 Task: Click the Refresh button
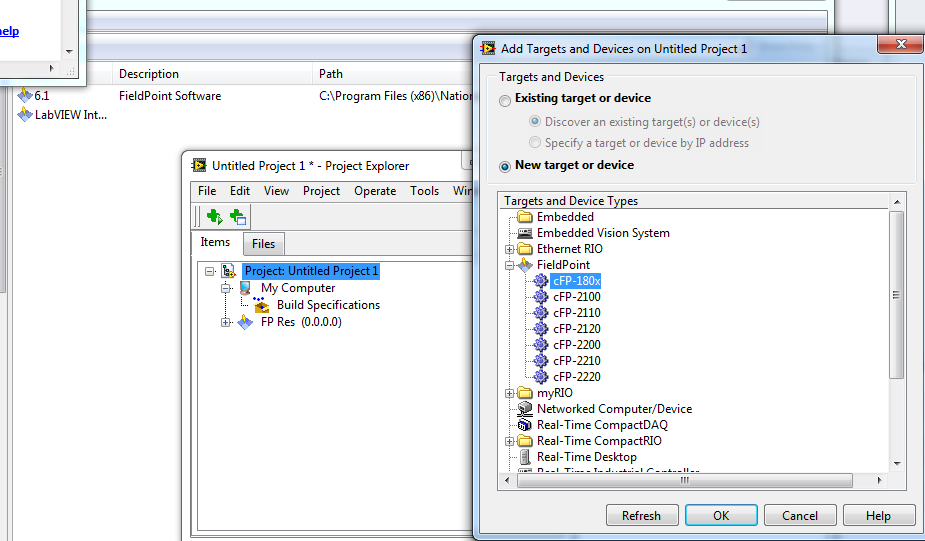(642, 515)
